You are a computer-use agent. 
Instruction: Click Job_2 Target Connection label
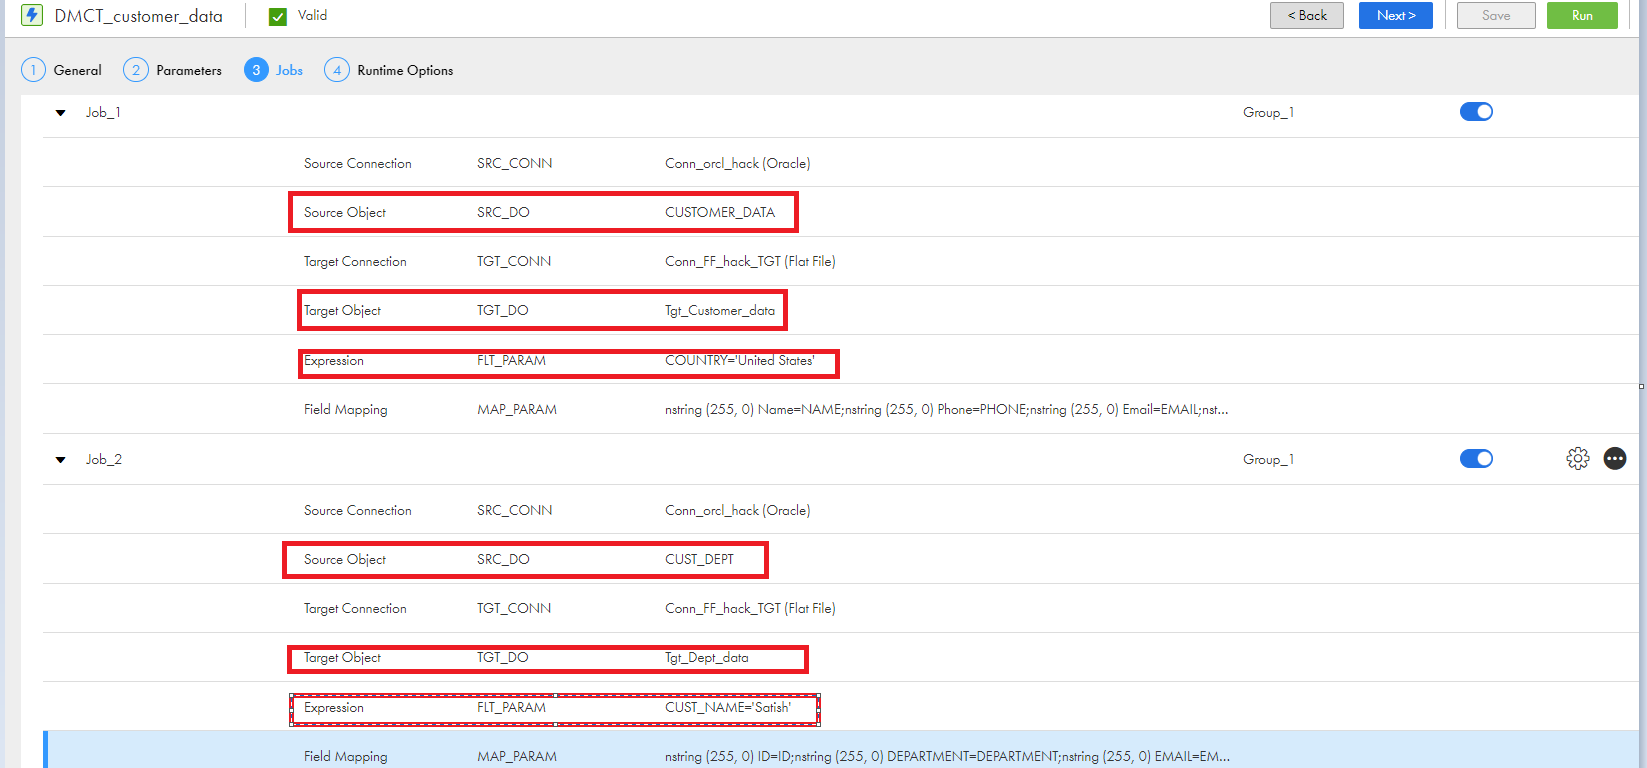pyautogui.click(x=355, y=608)
